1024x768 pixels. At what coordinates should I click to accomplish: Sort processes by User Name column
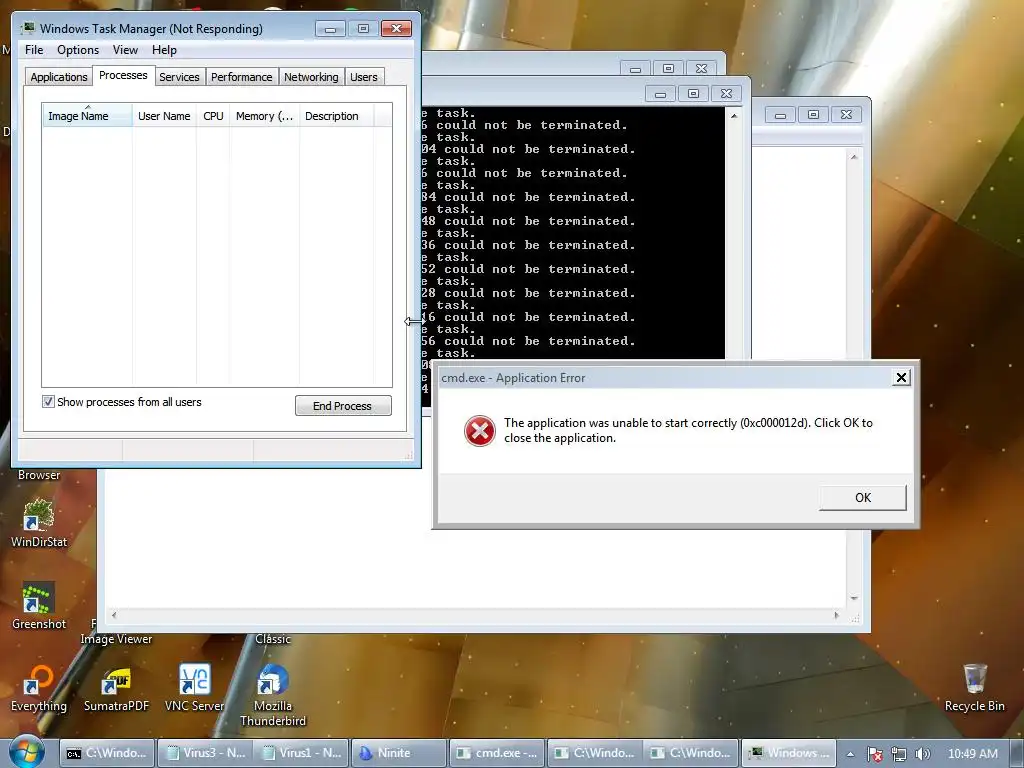pyautogui.click(x=164, y=116)
